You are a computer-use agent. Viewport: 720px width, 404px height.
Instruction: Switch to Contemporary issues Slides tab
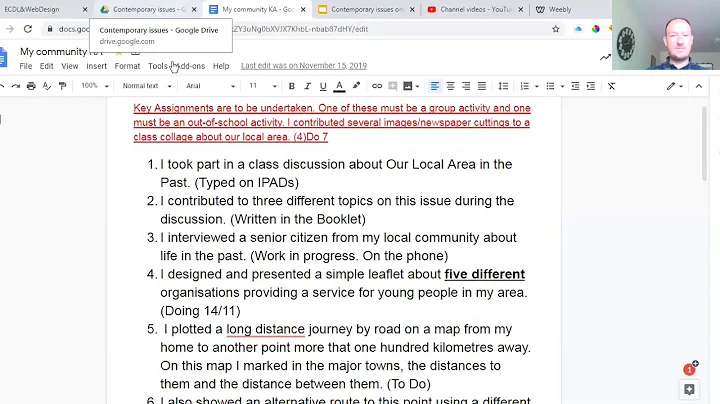(x=365, y=9)
